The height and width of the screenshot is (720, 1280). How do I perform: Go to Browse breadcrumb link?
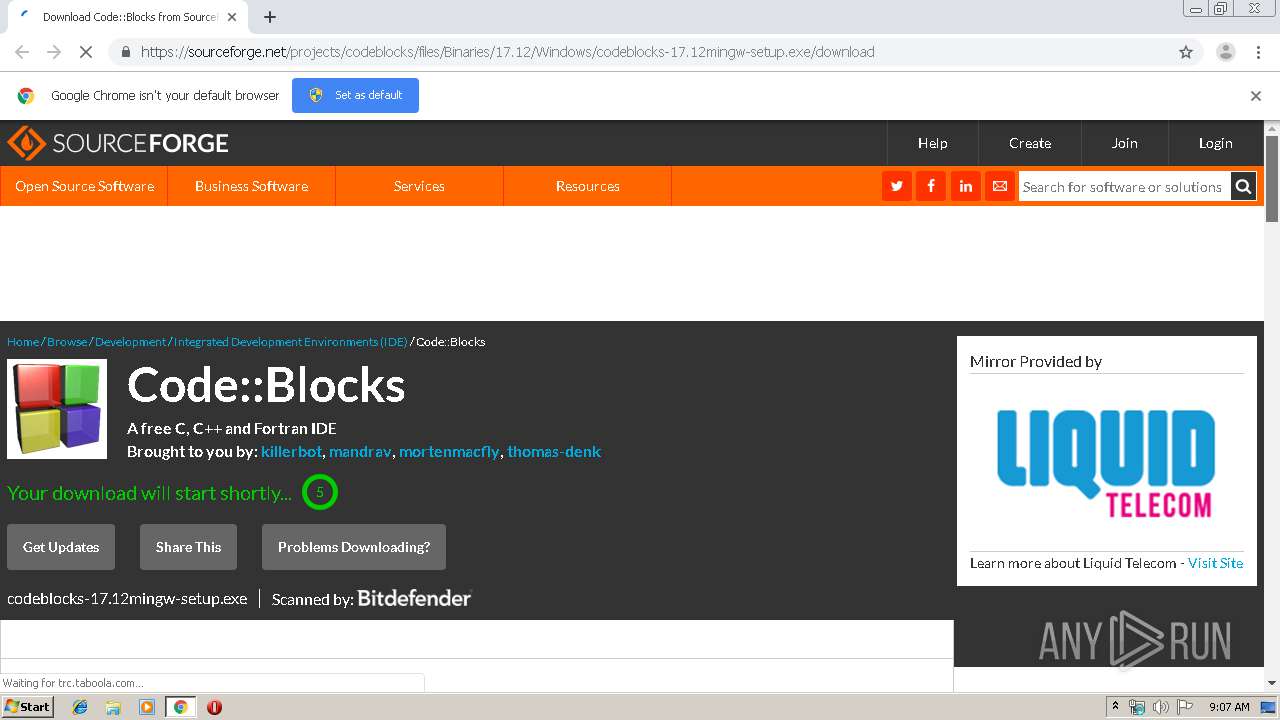[67, 342]
